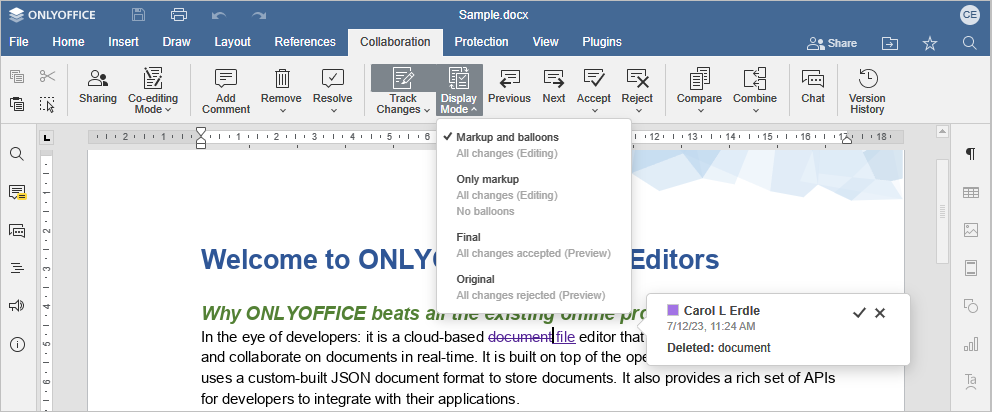Mark document as favorite star
Viewport: 992px width, 412px height.
929,43
